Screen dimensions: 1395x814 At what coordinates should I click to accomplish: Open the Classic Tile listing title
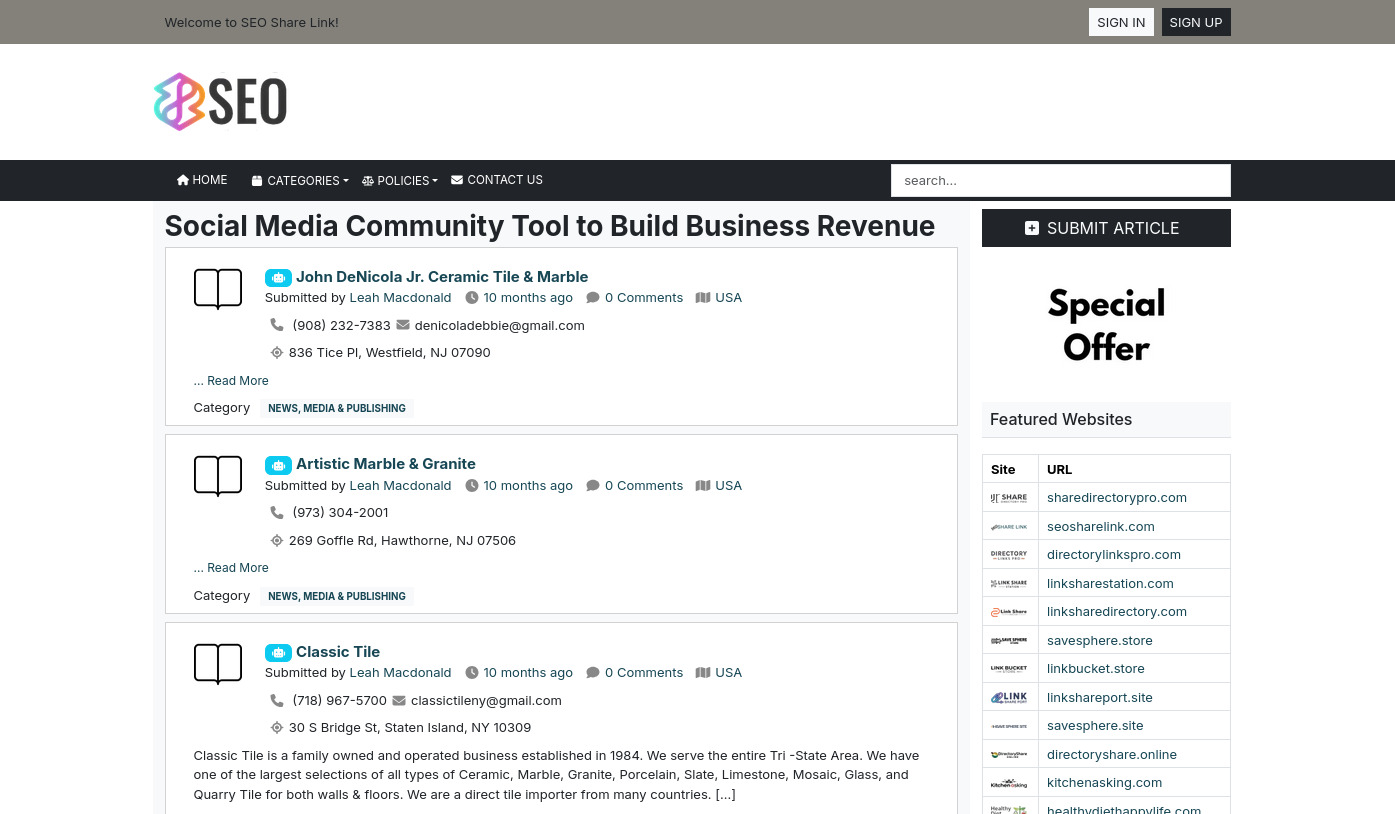coord(338,652)
